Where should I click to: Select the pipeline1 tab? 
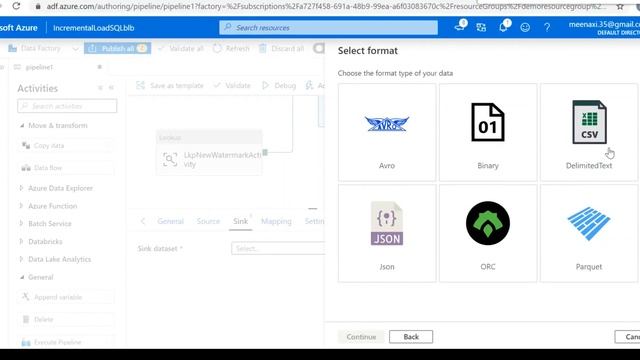pyautogui.click(x=39, y=67)
